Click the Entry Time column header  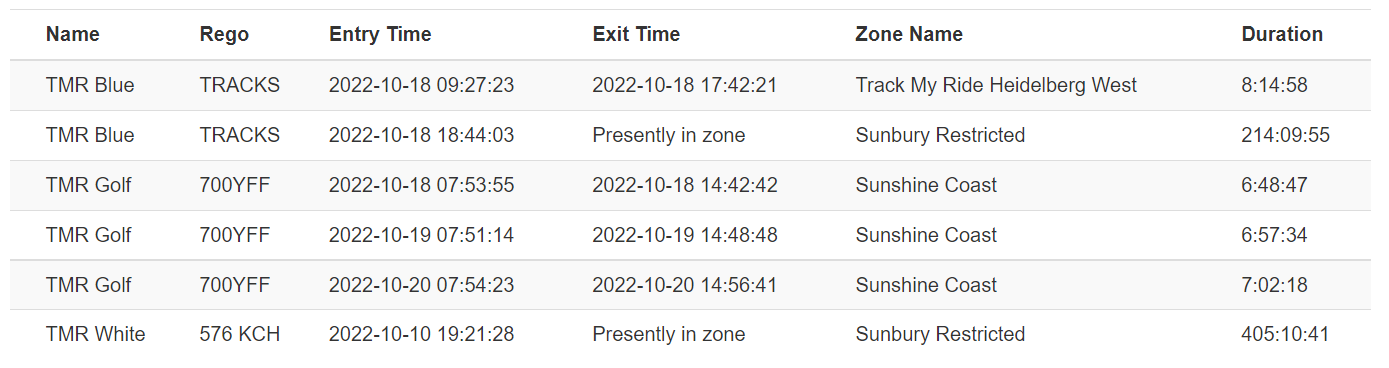pyautogui.click(x=380, y=34)
